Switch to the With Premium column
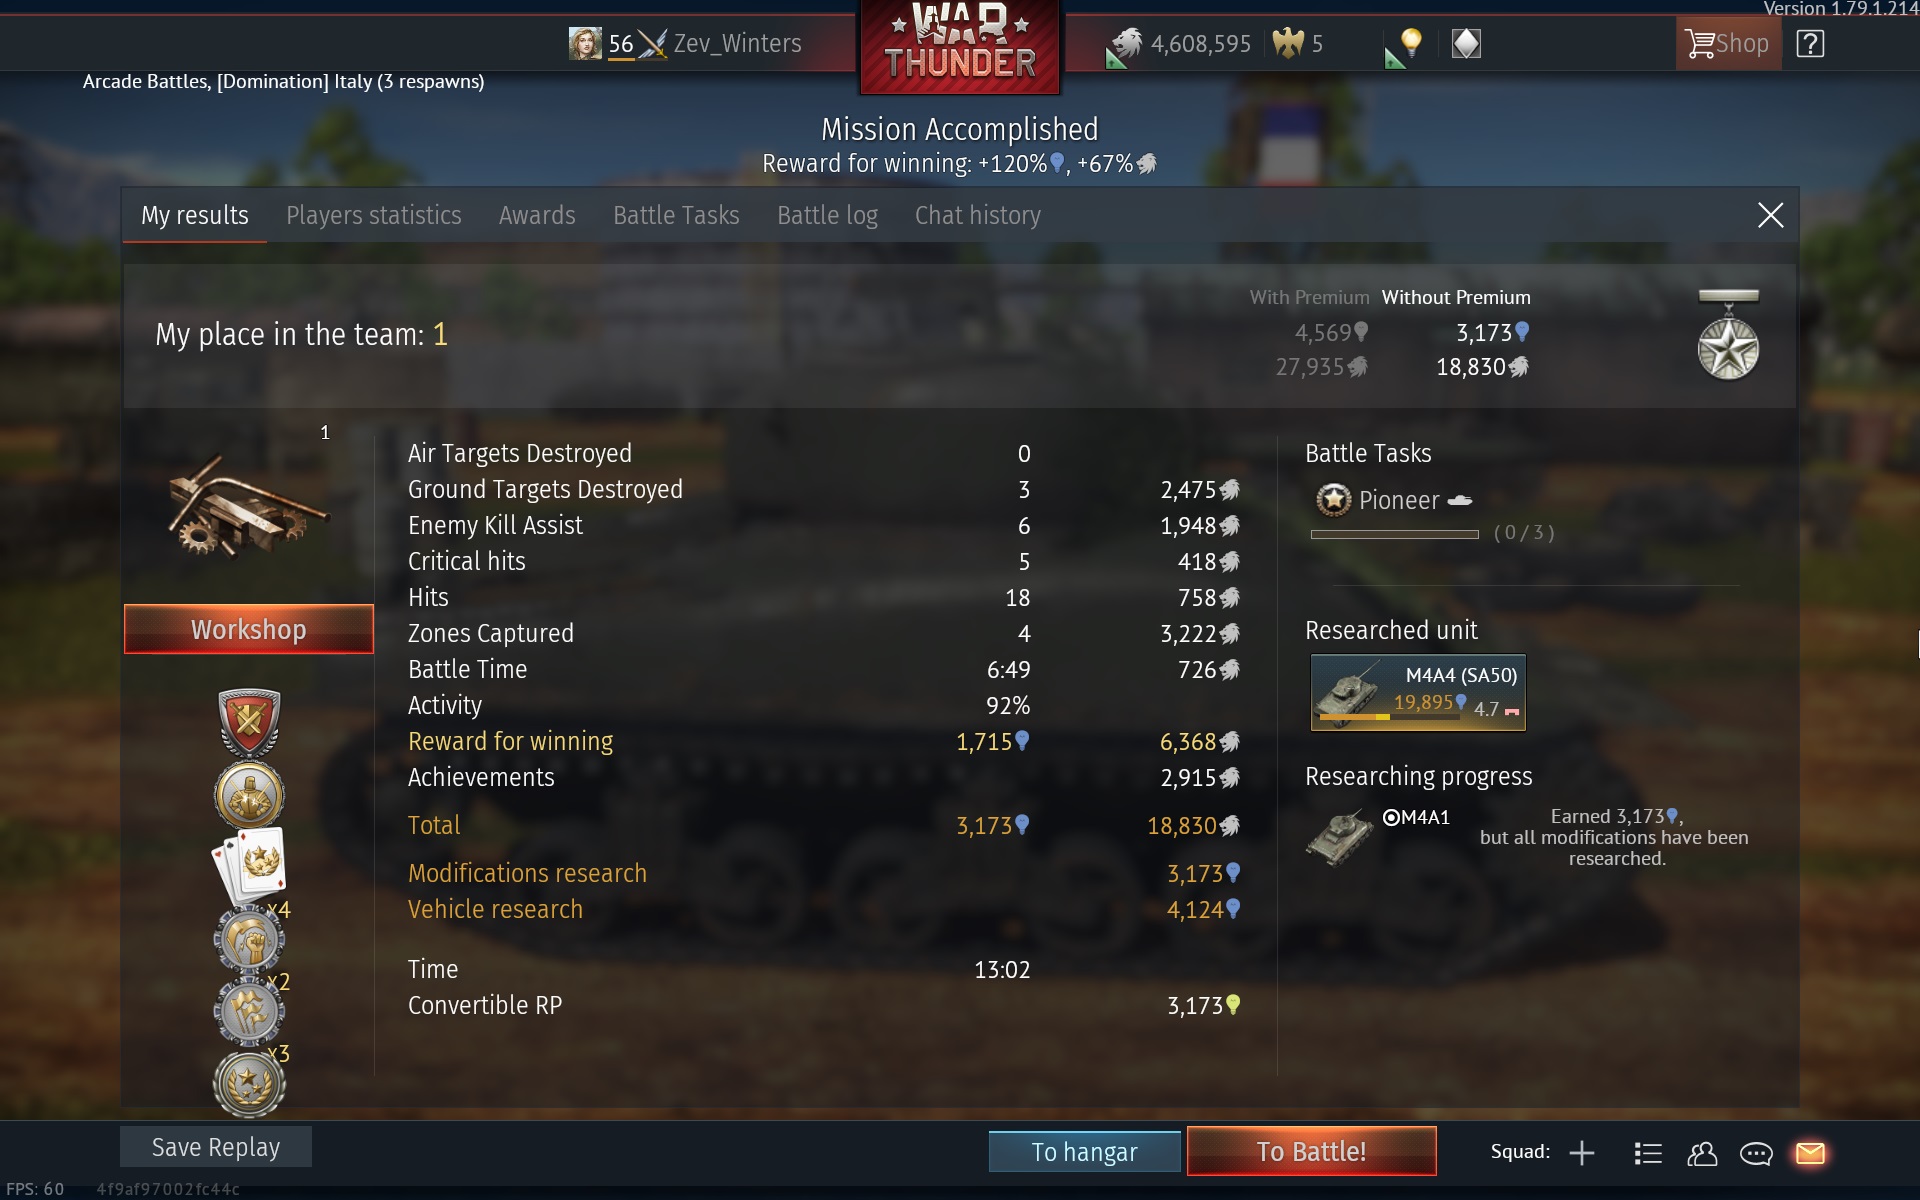 1309,297
